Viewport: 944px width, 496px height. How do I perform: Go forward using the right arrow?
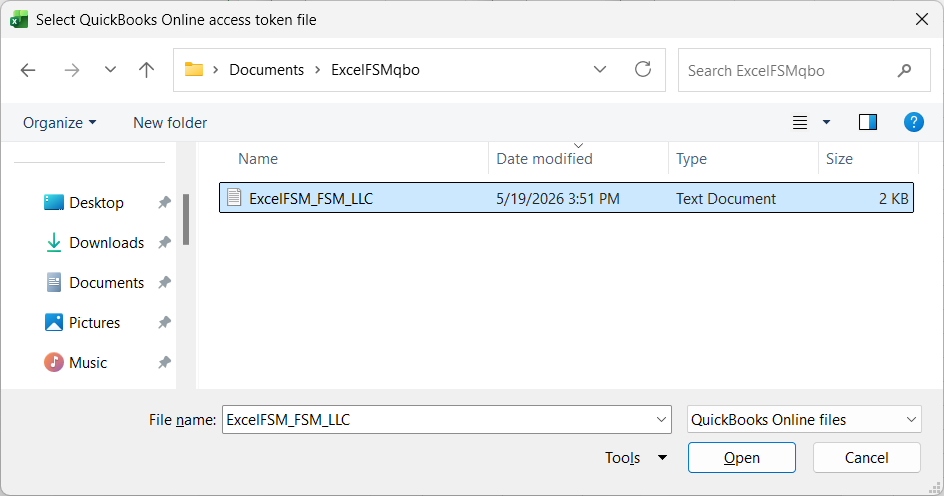tap(72, 70)
